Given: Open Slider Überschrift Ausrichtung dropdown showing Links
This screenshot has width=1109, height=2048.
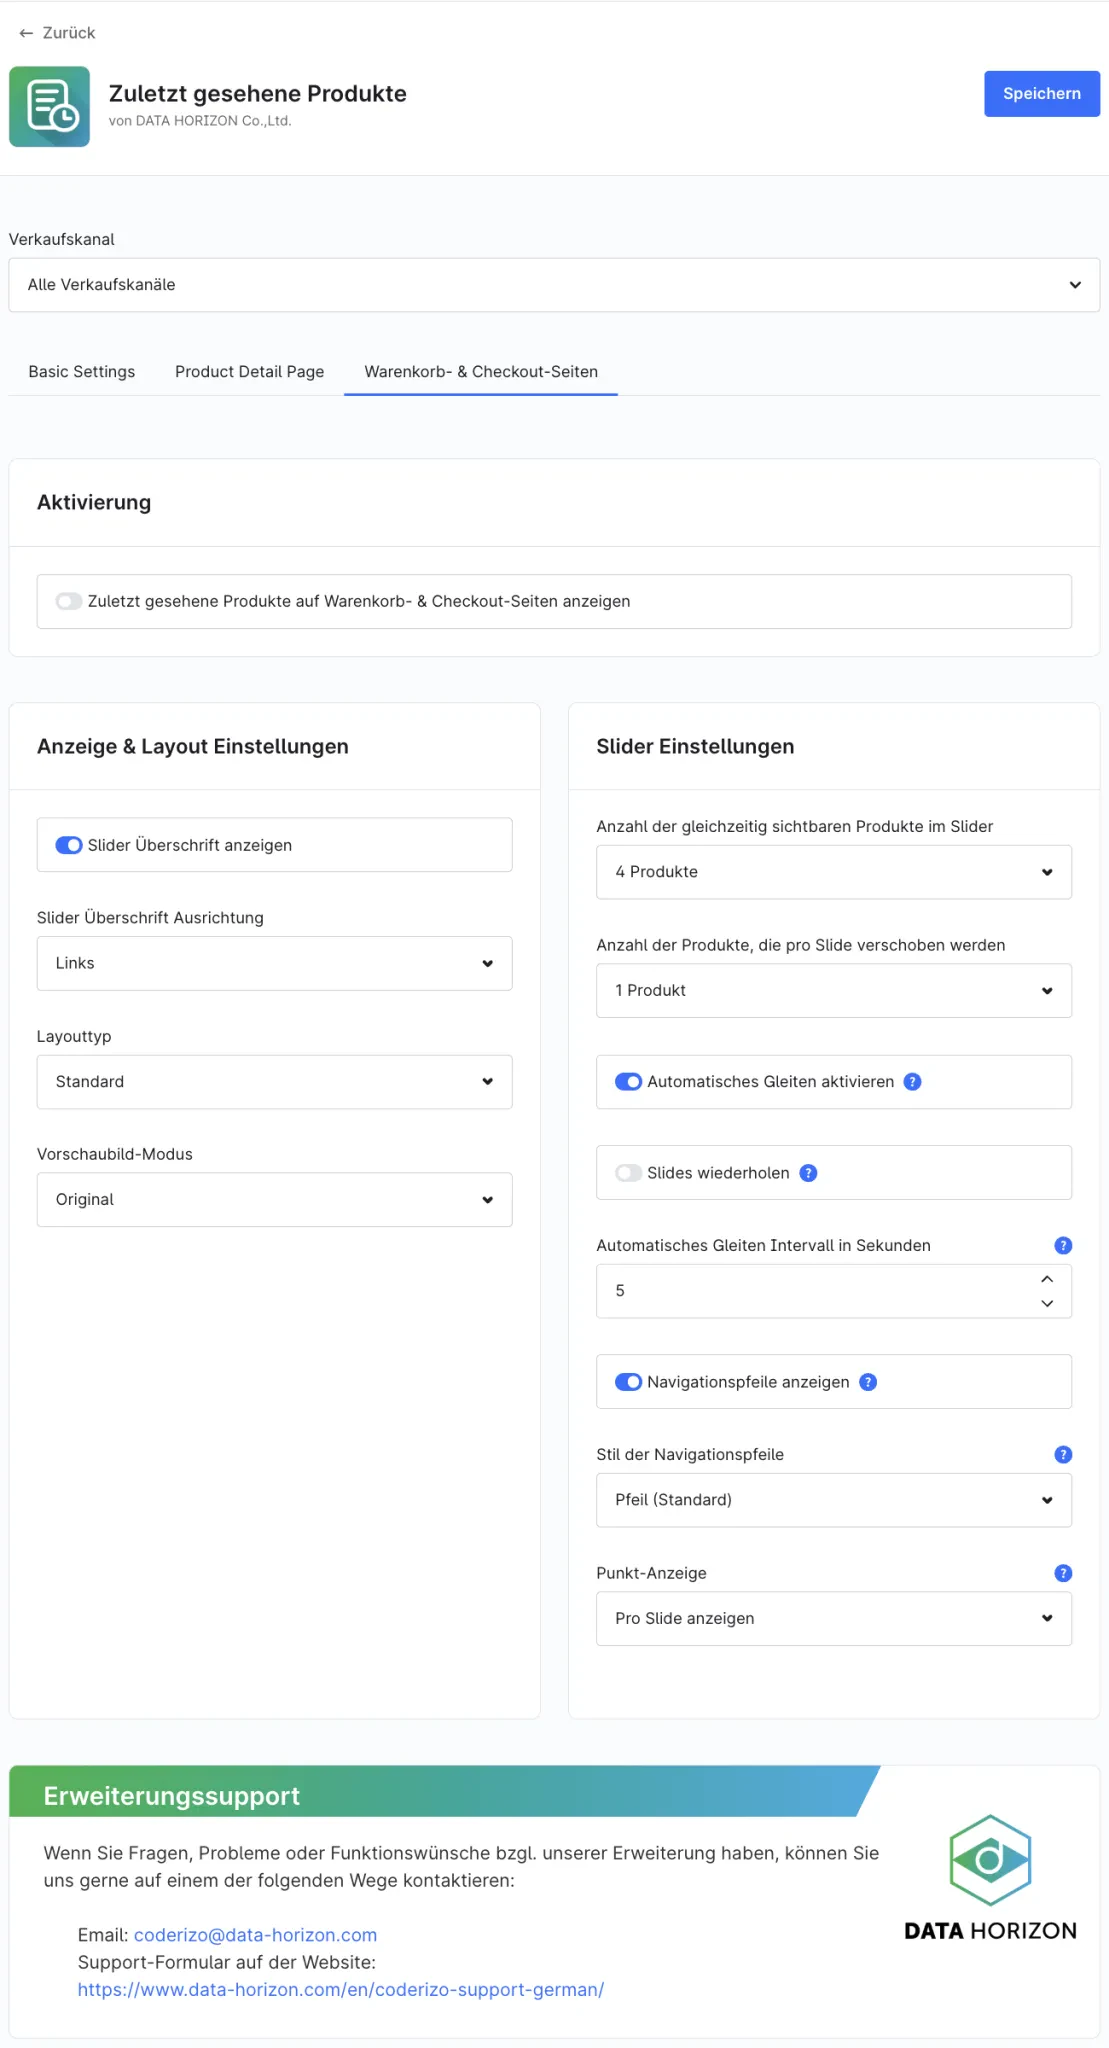Looking at the screenshot, I should (x=274, y=963).
